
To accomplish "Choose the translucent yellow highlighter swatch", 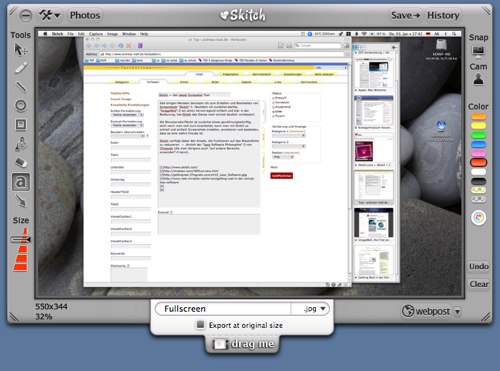I will pyautogui.click(x=478, y=190).
